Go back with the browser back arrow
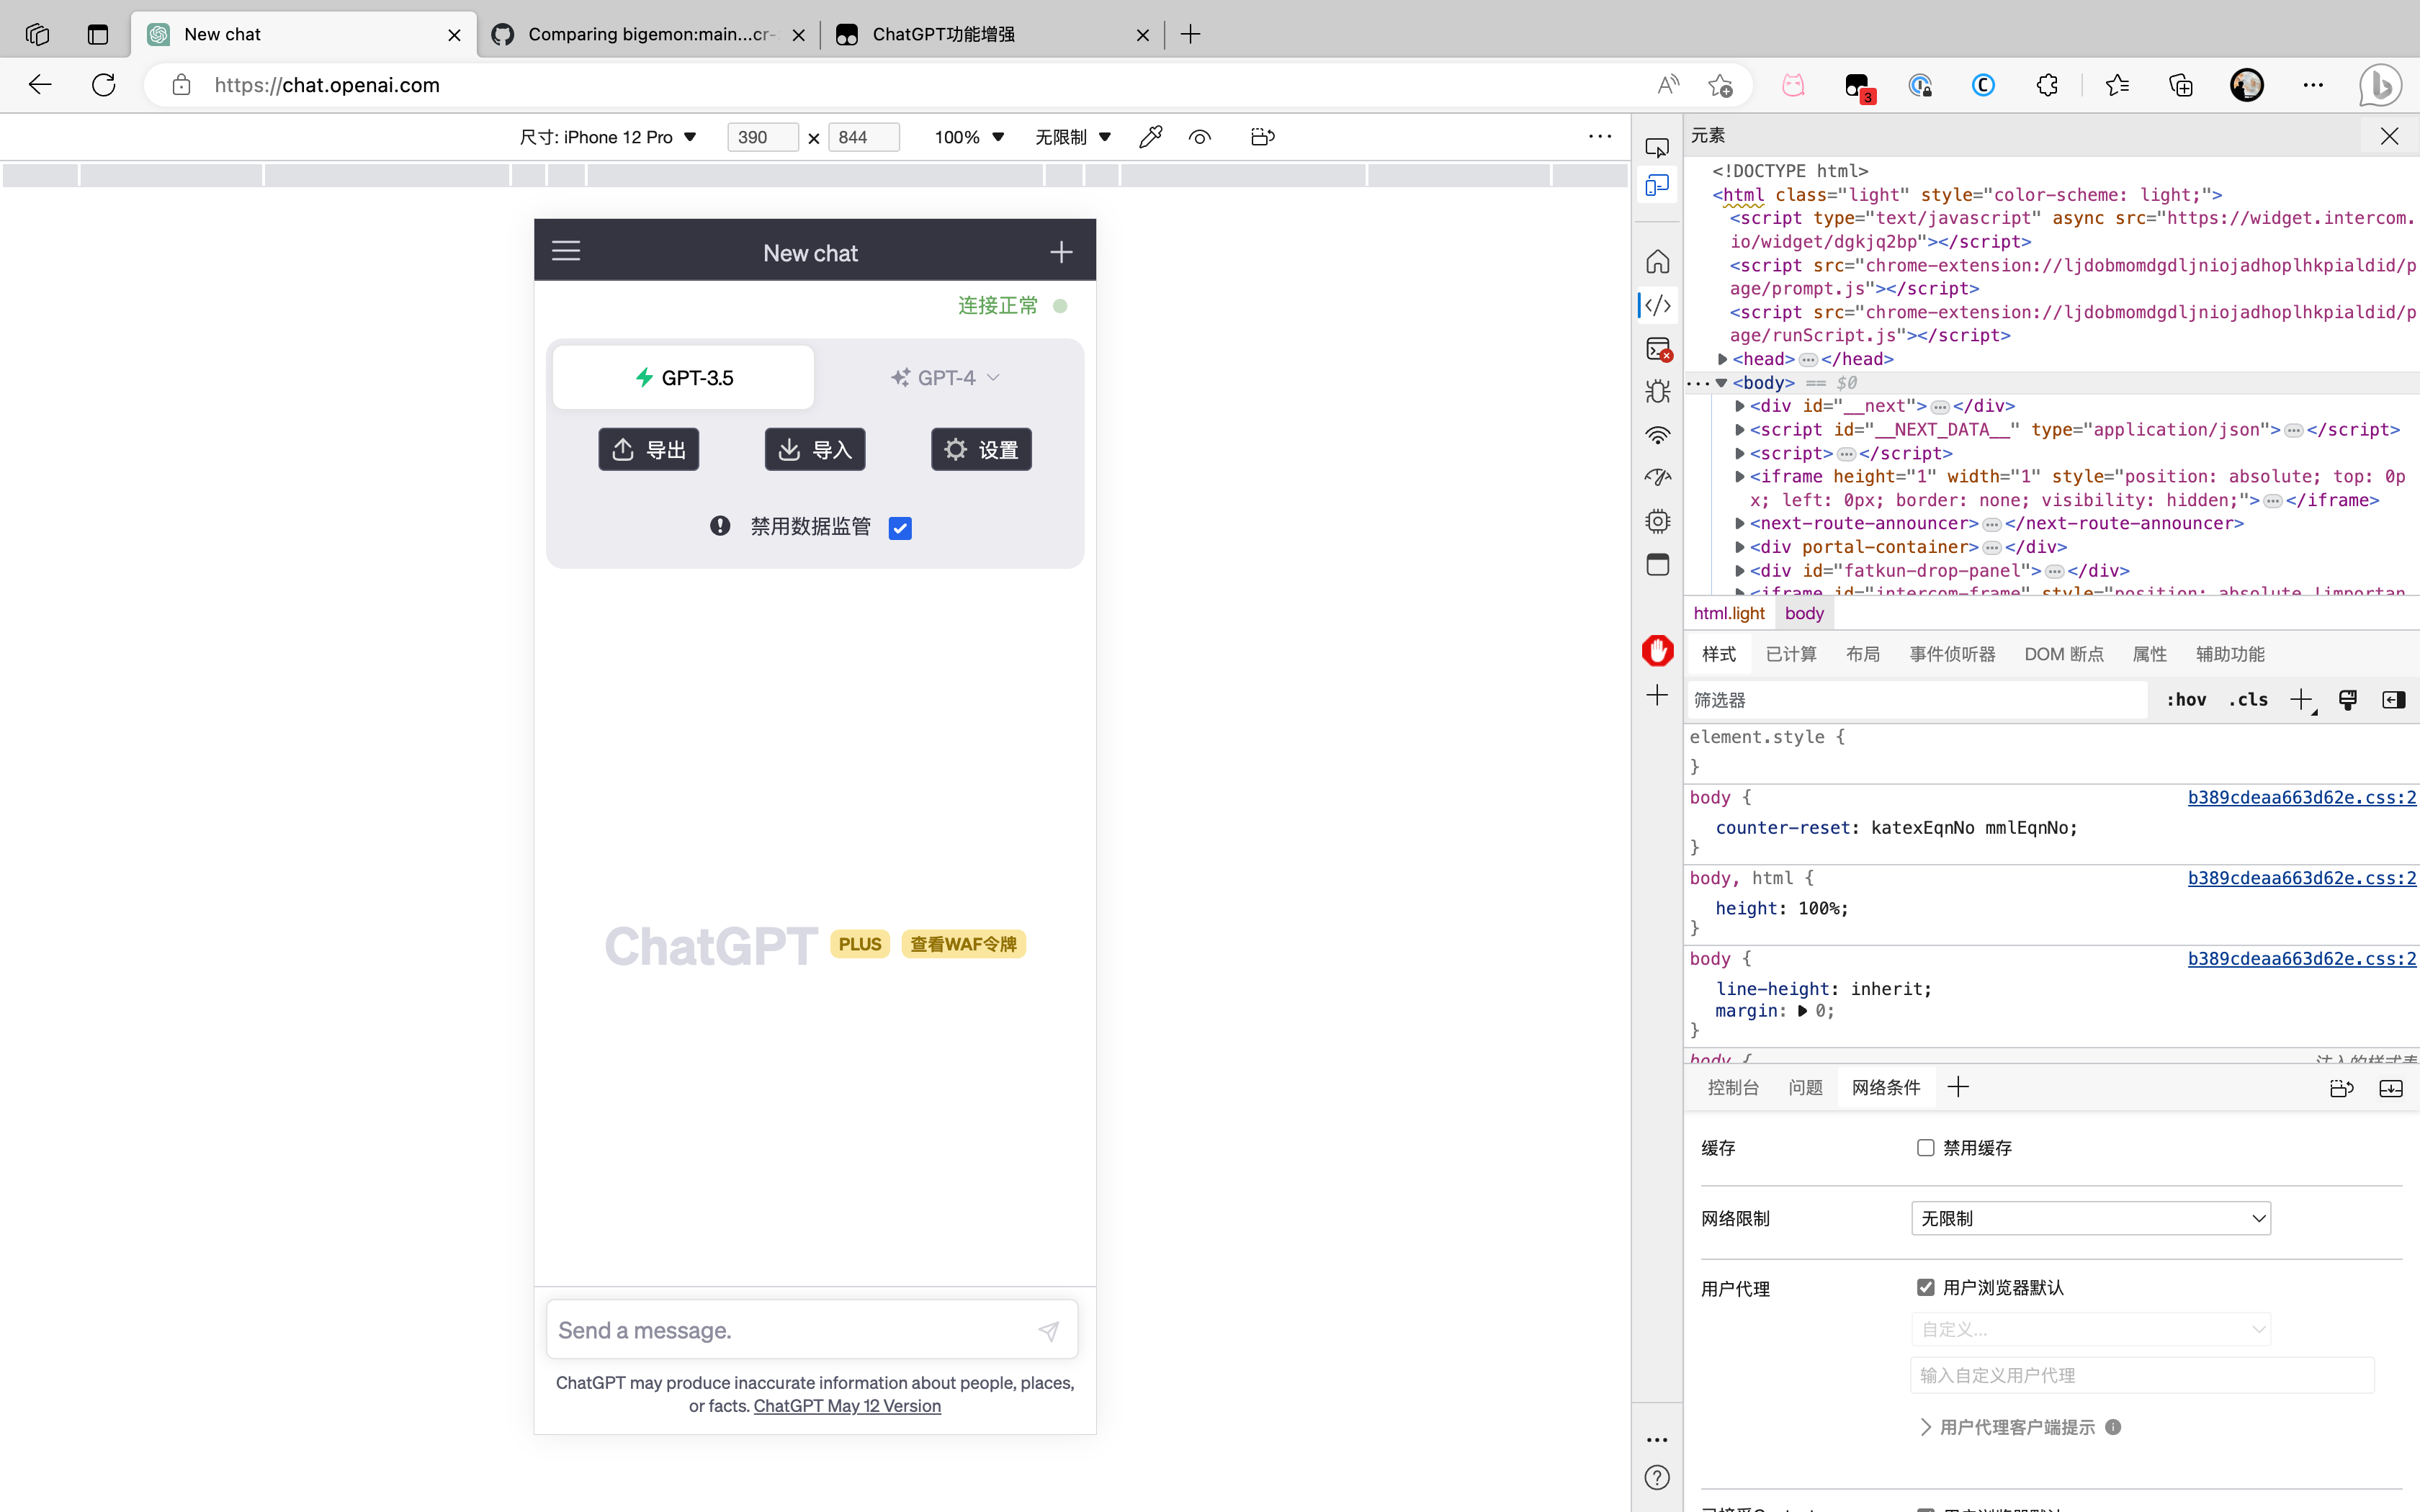Viewport: 2420px width, 1512px height. click(x=40, y=85)
